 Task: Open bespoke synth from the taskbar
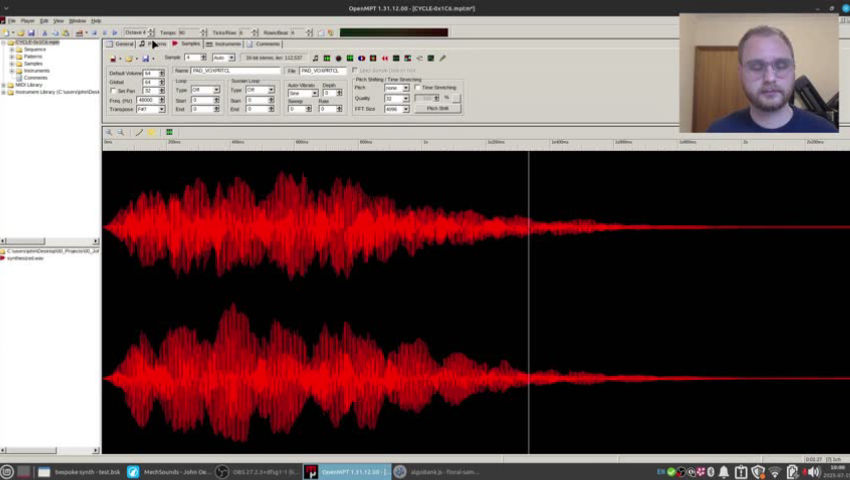tap(78, 472)
